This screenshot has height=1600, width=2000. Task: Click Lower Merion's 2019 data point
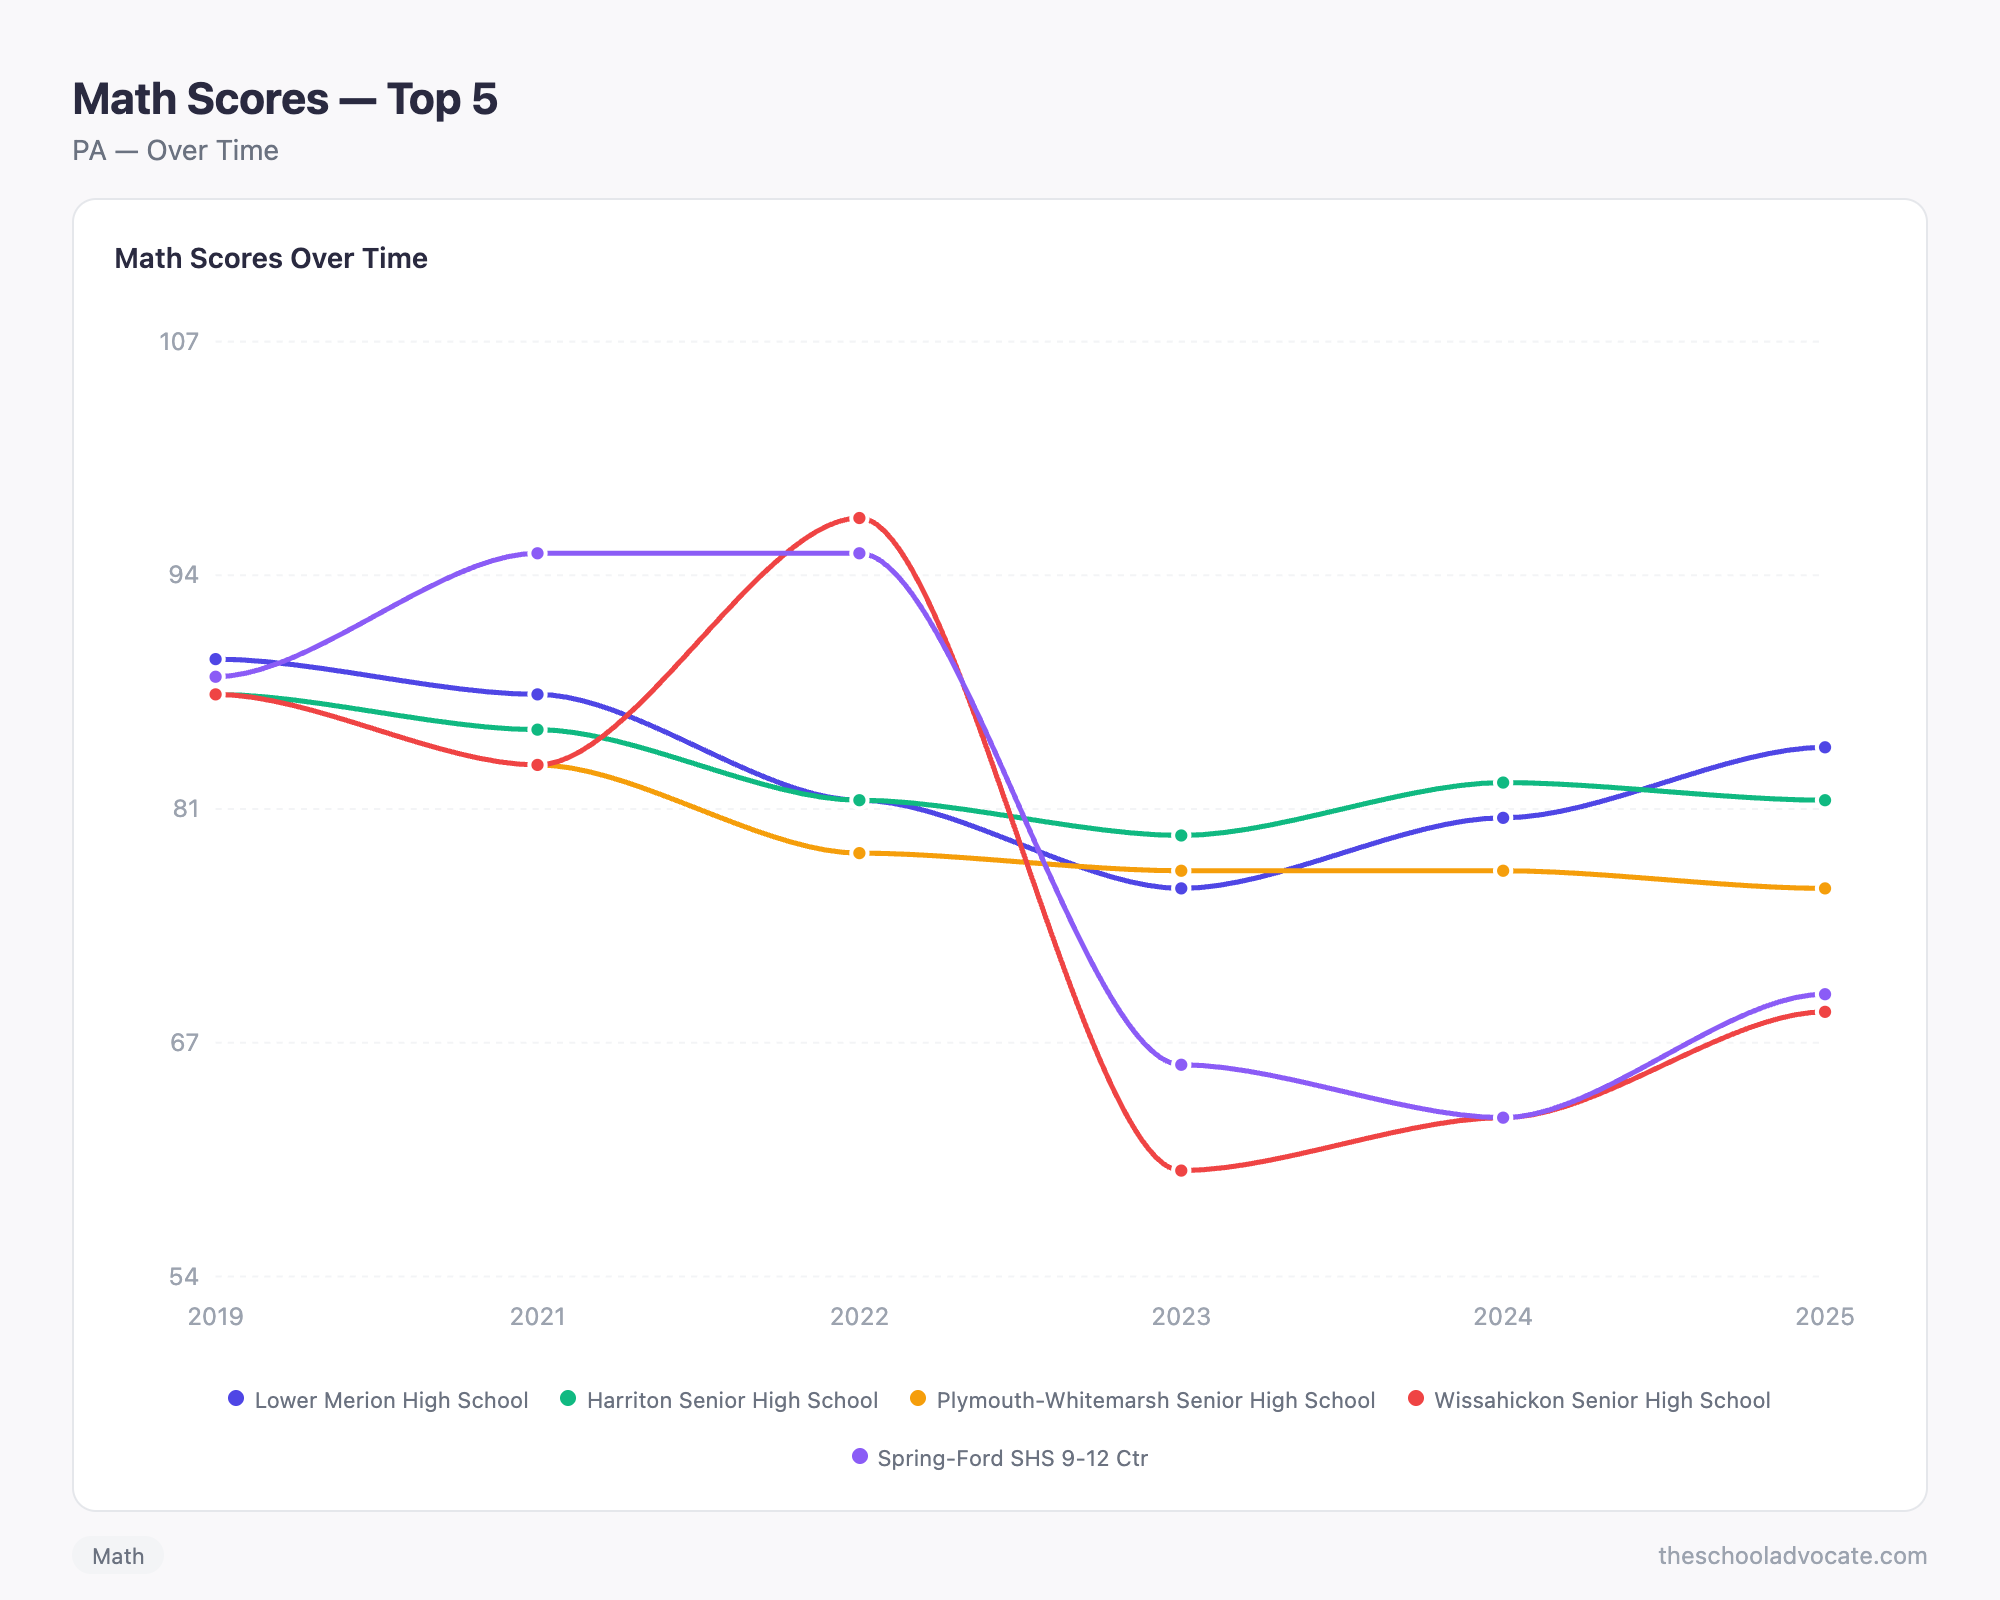(x=216, y=659)
